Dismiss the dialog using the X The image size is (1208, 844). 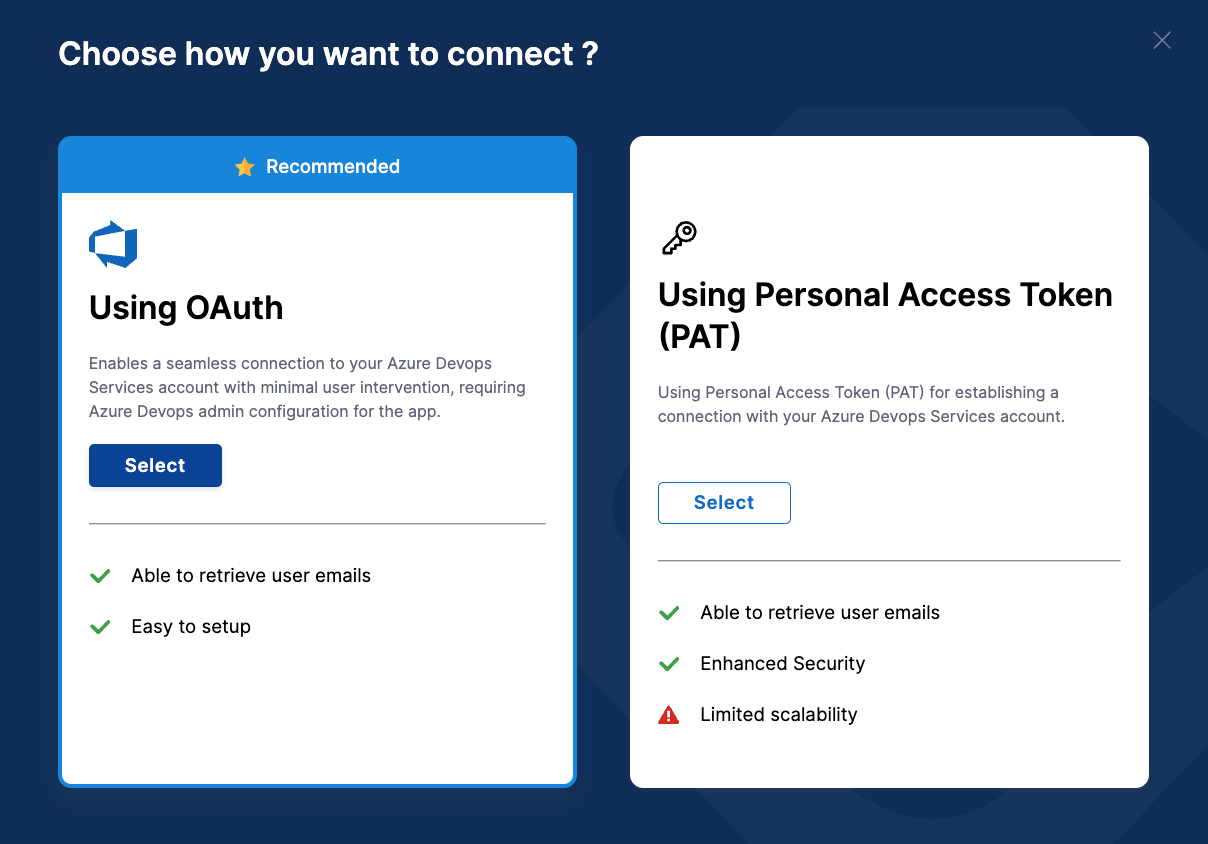pyautogui.click(x=1162, y=40)
